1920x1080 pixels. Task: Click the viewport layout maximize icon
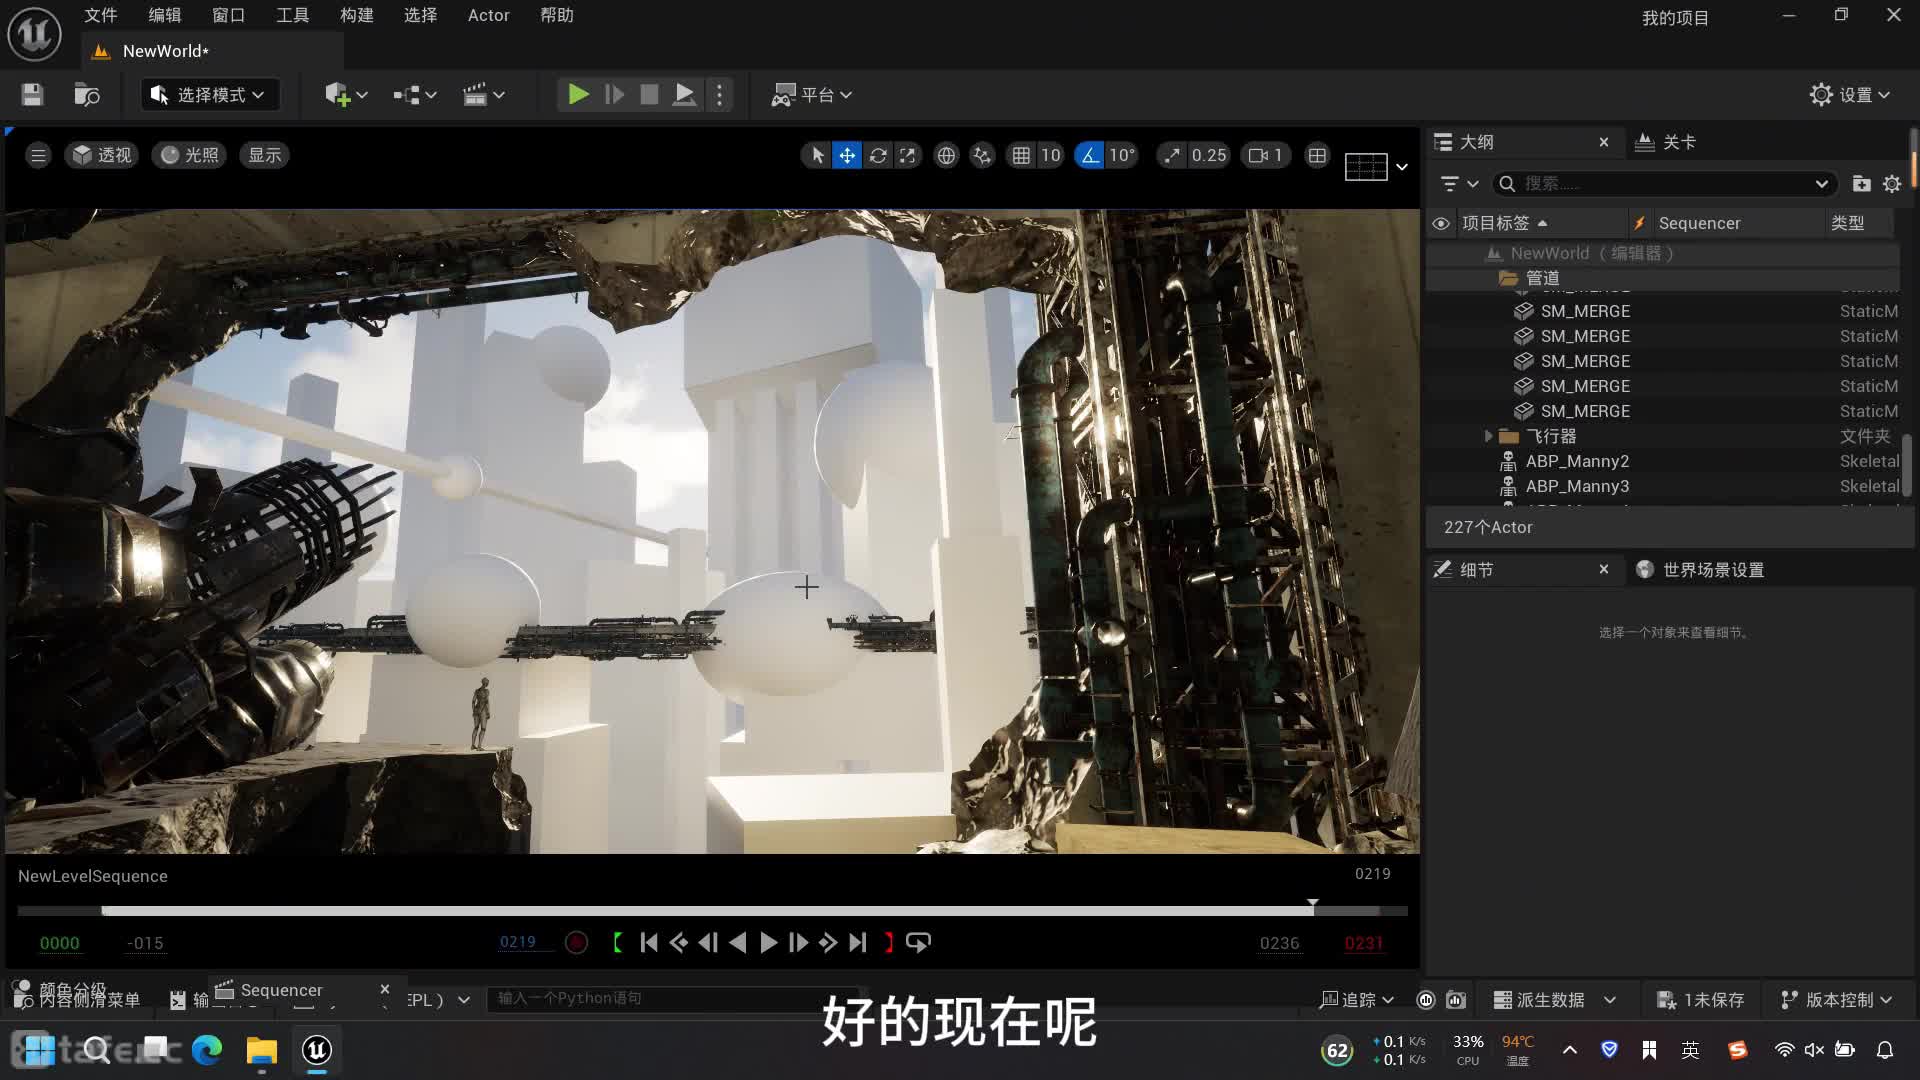point(1317,155)
